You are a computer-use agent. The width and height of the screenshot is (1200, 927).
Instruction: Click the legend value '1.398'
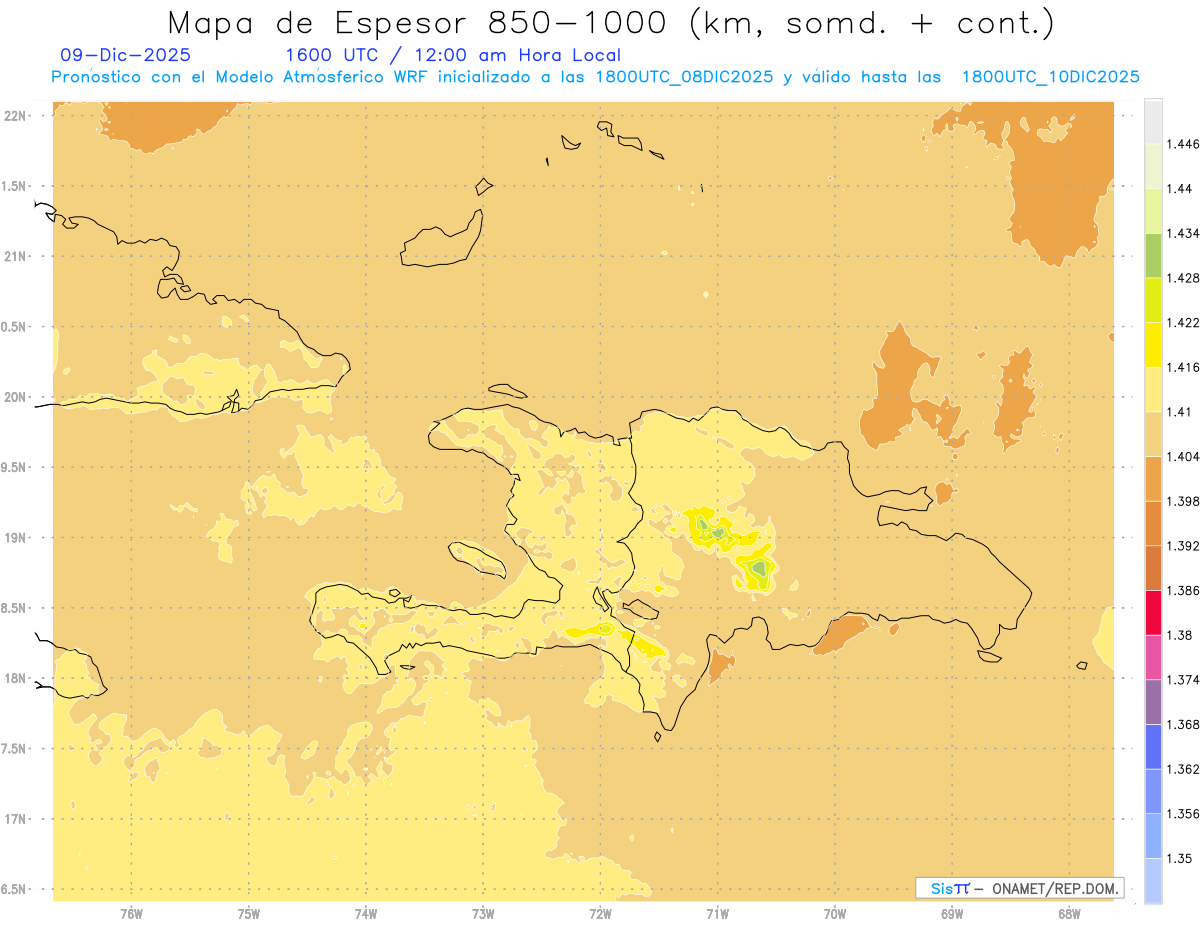pos(1182,501)
